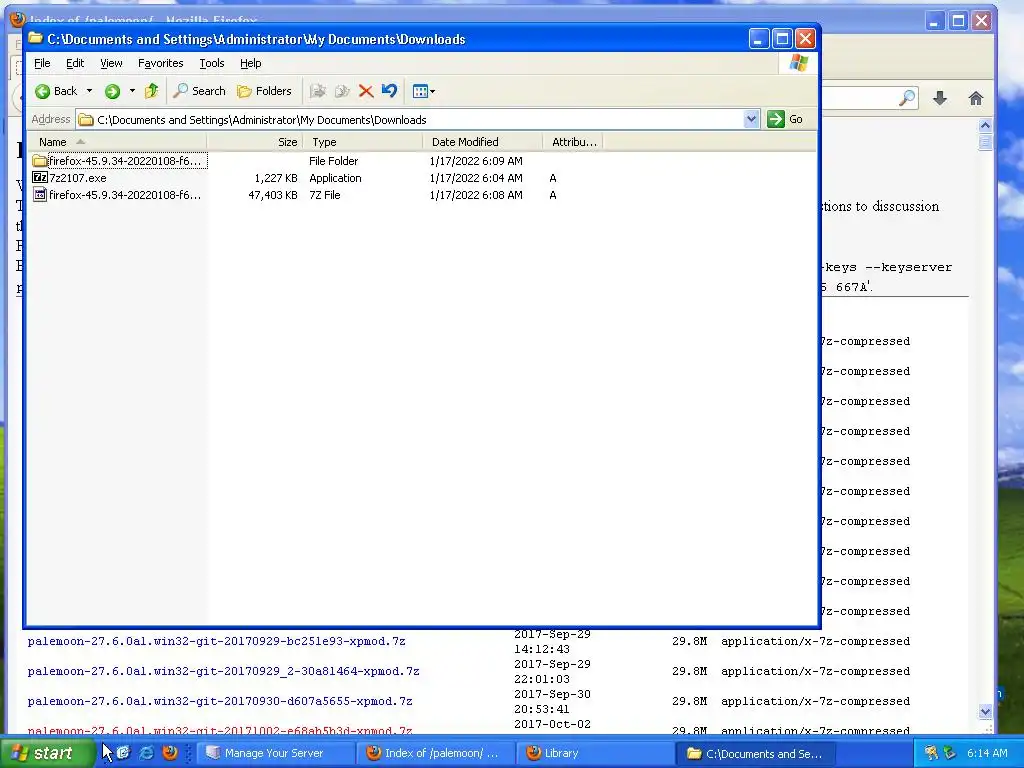
Task: Click the Go button beside address bar
Action: pos(786,119)
